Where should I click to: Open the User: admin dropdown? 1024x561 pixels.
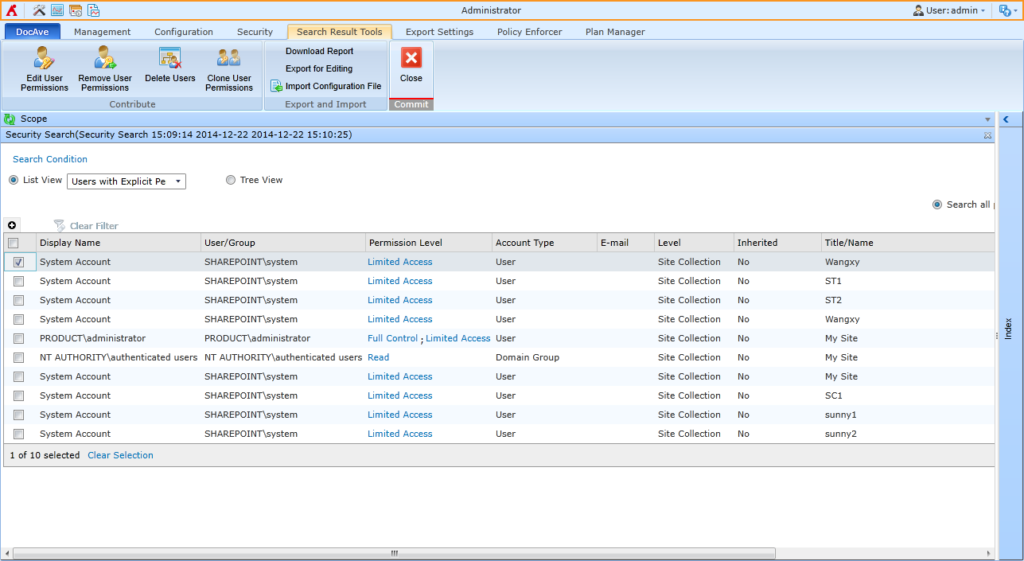coord(949,10)
